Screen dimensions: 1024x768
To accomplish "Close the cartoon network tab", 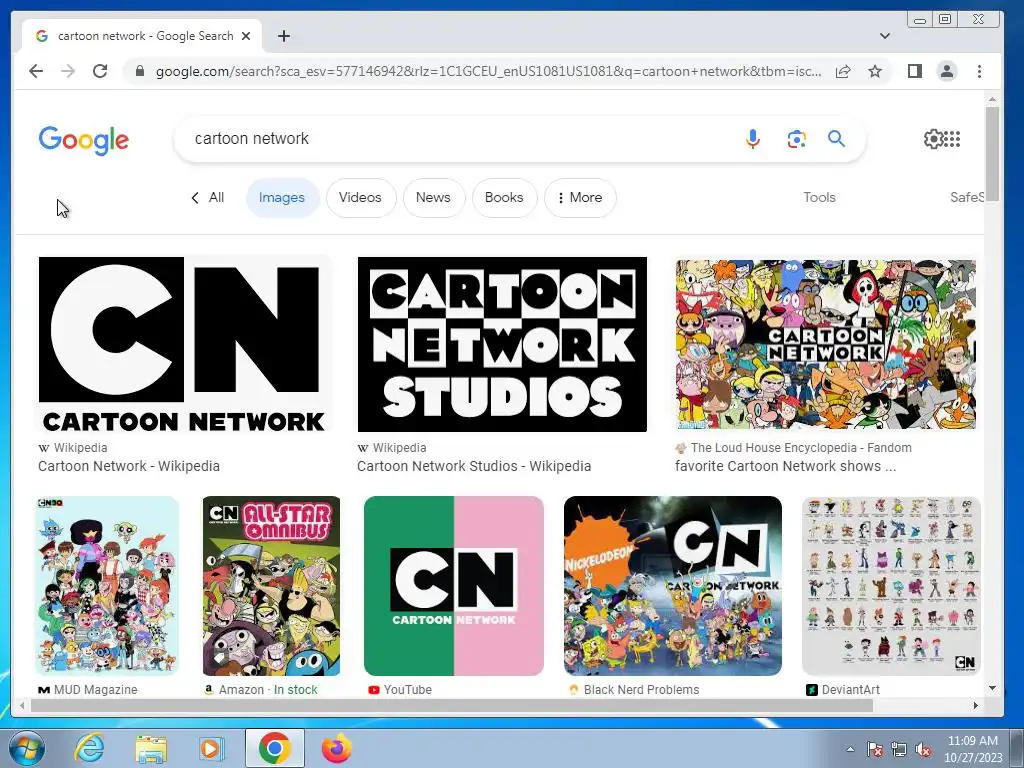I will [246, 36].
